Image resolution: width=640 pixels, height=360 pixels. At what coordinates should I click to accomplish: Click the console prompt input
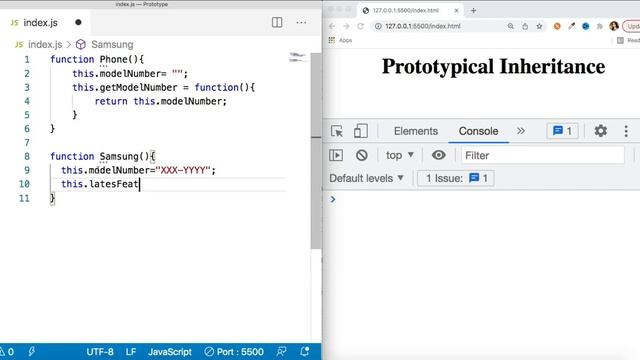coord(486,199)
